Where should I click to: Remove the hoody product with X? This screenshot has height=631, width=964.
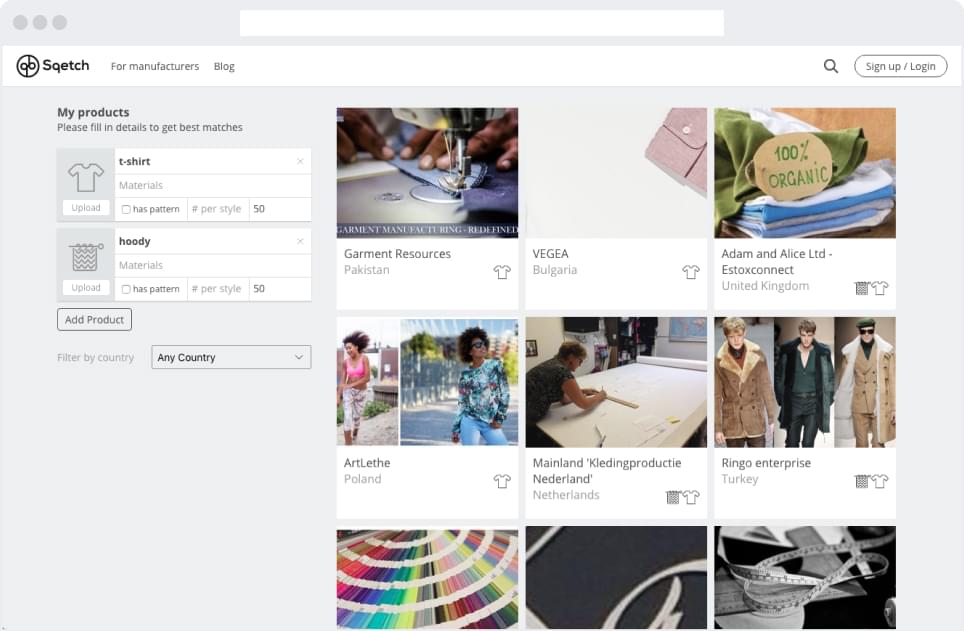click(300, 241)
